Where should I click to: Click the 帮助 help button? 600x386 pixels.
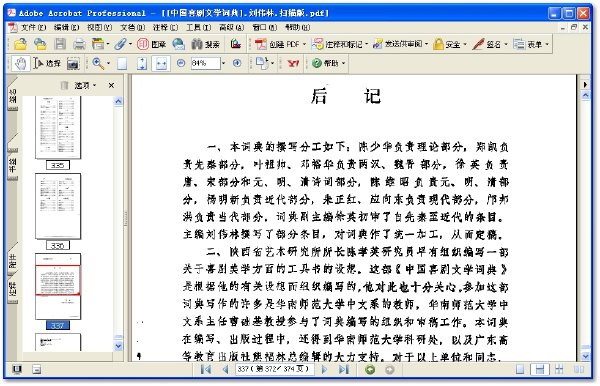(328, 63)
